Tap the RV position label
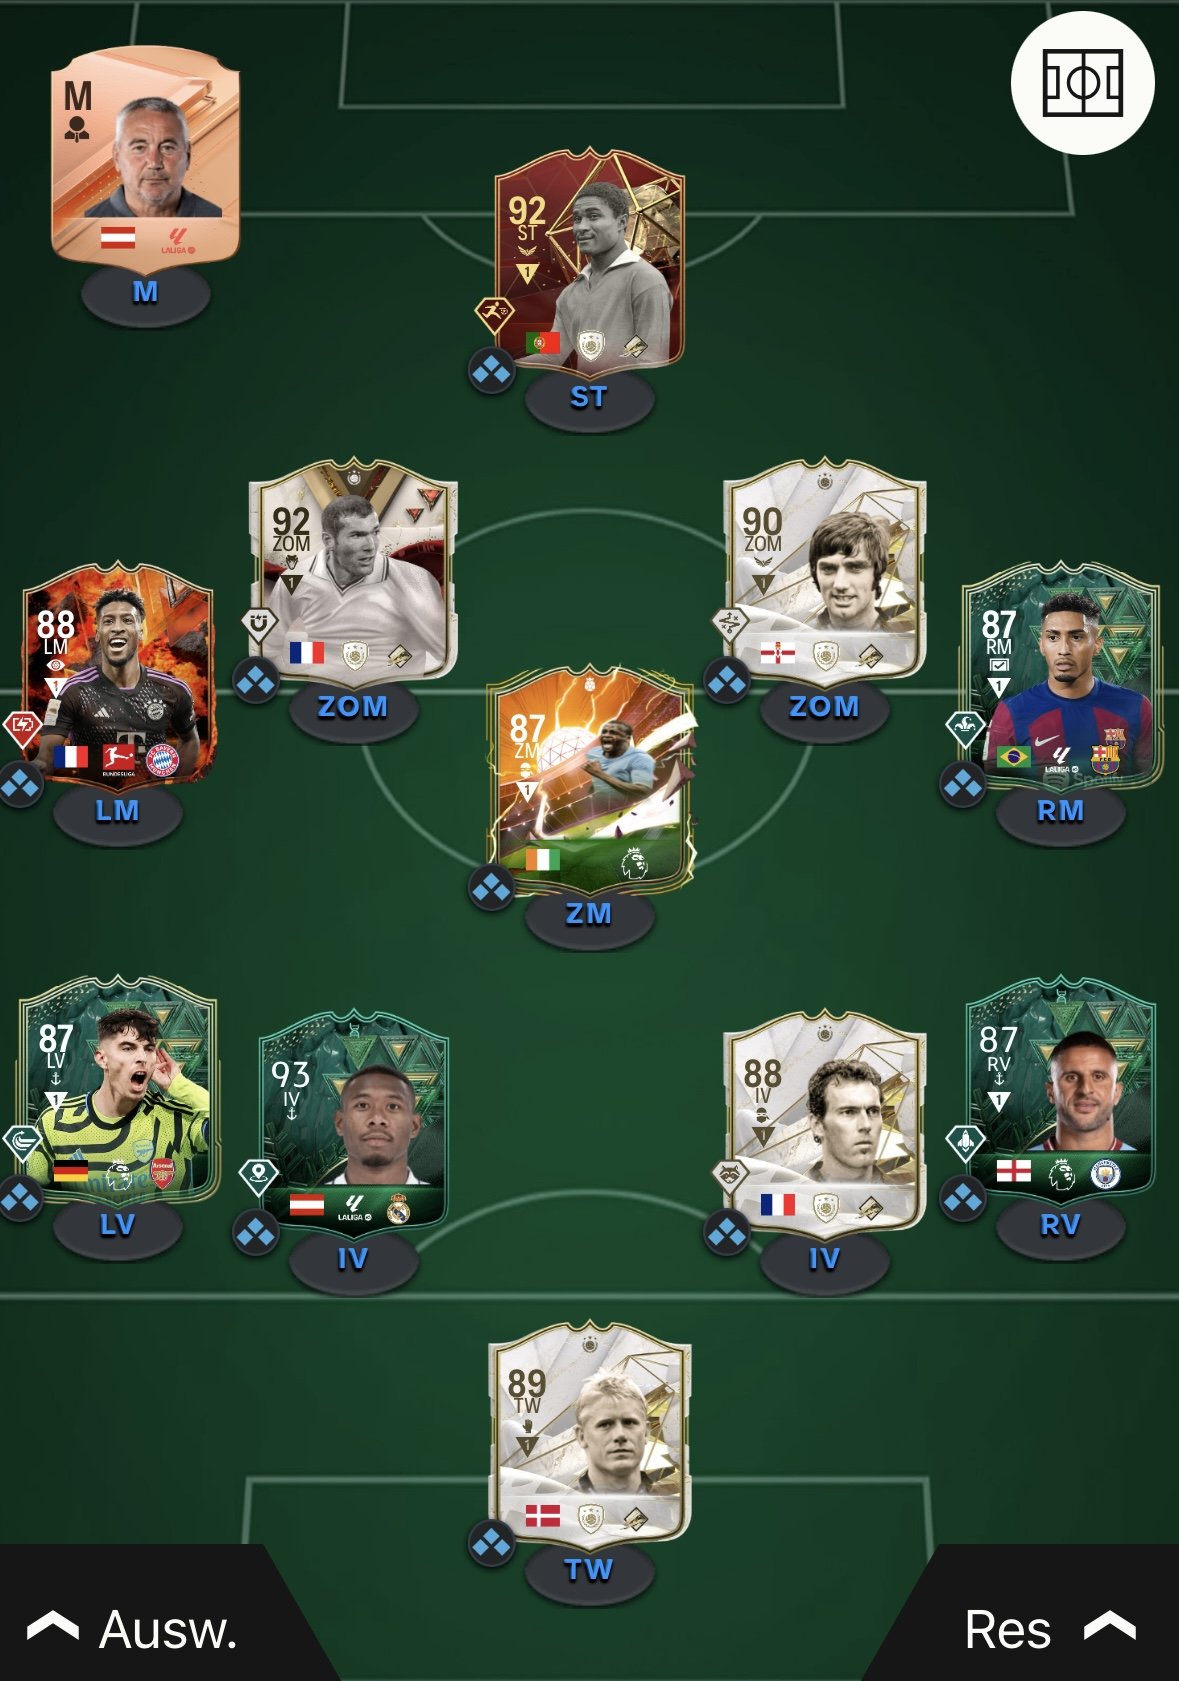The width and height of the screenshot is (1179, 1681). [1060, 1225]
